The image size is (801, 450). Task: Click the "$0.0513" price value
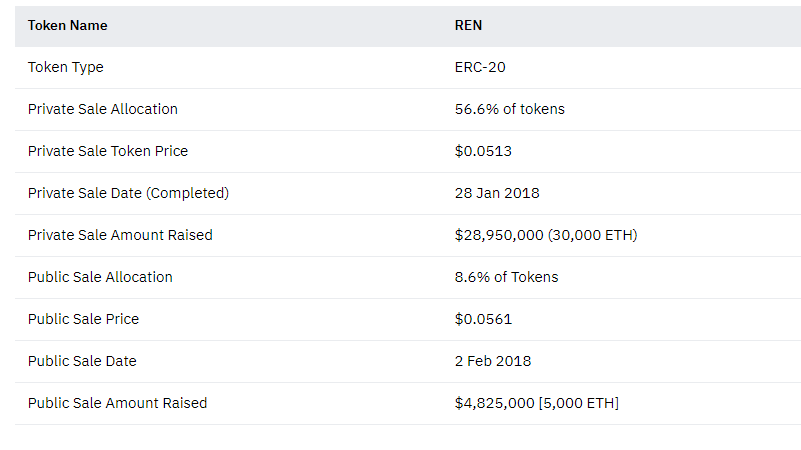[x=483, y=151]
